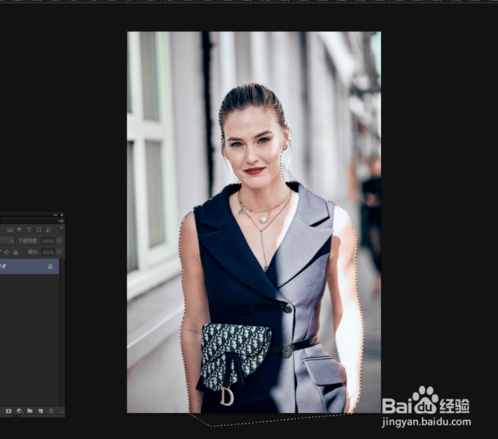Toggle lock position (move arrows) icon
Screen dimensions: 498x439
(x=7, y=252)
